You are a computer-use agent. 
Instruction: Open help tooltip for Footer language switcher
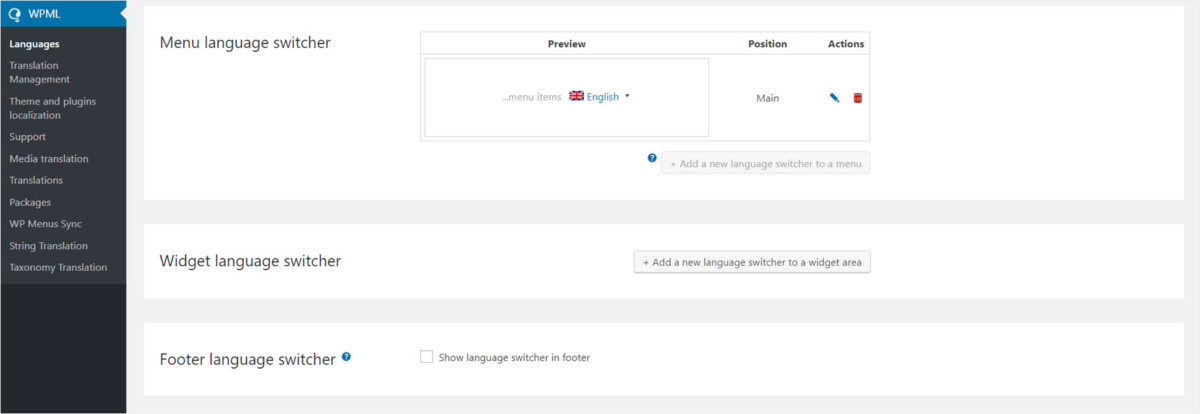[x=346, y=356]
